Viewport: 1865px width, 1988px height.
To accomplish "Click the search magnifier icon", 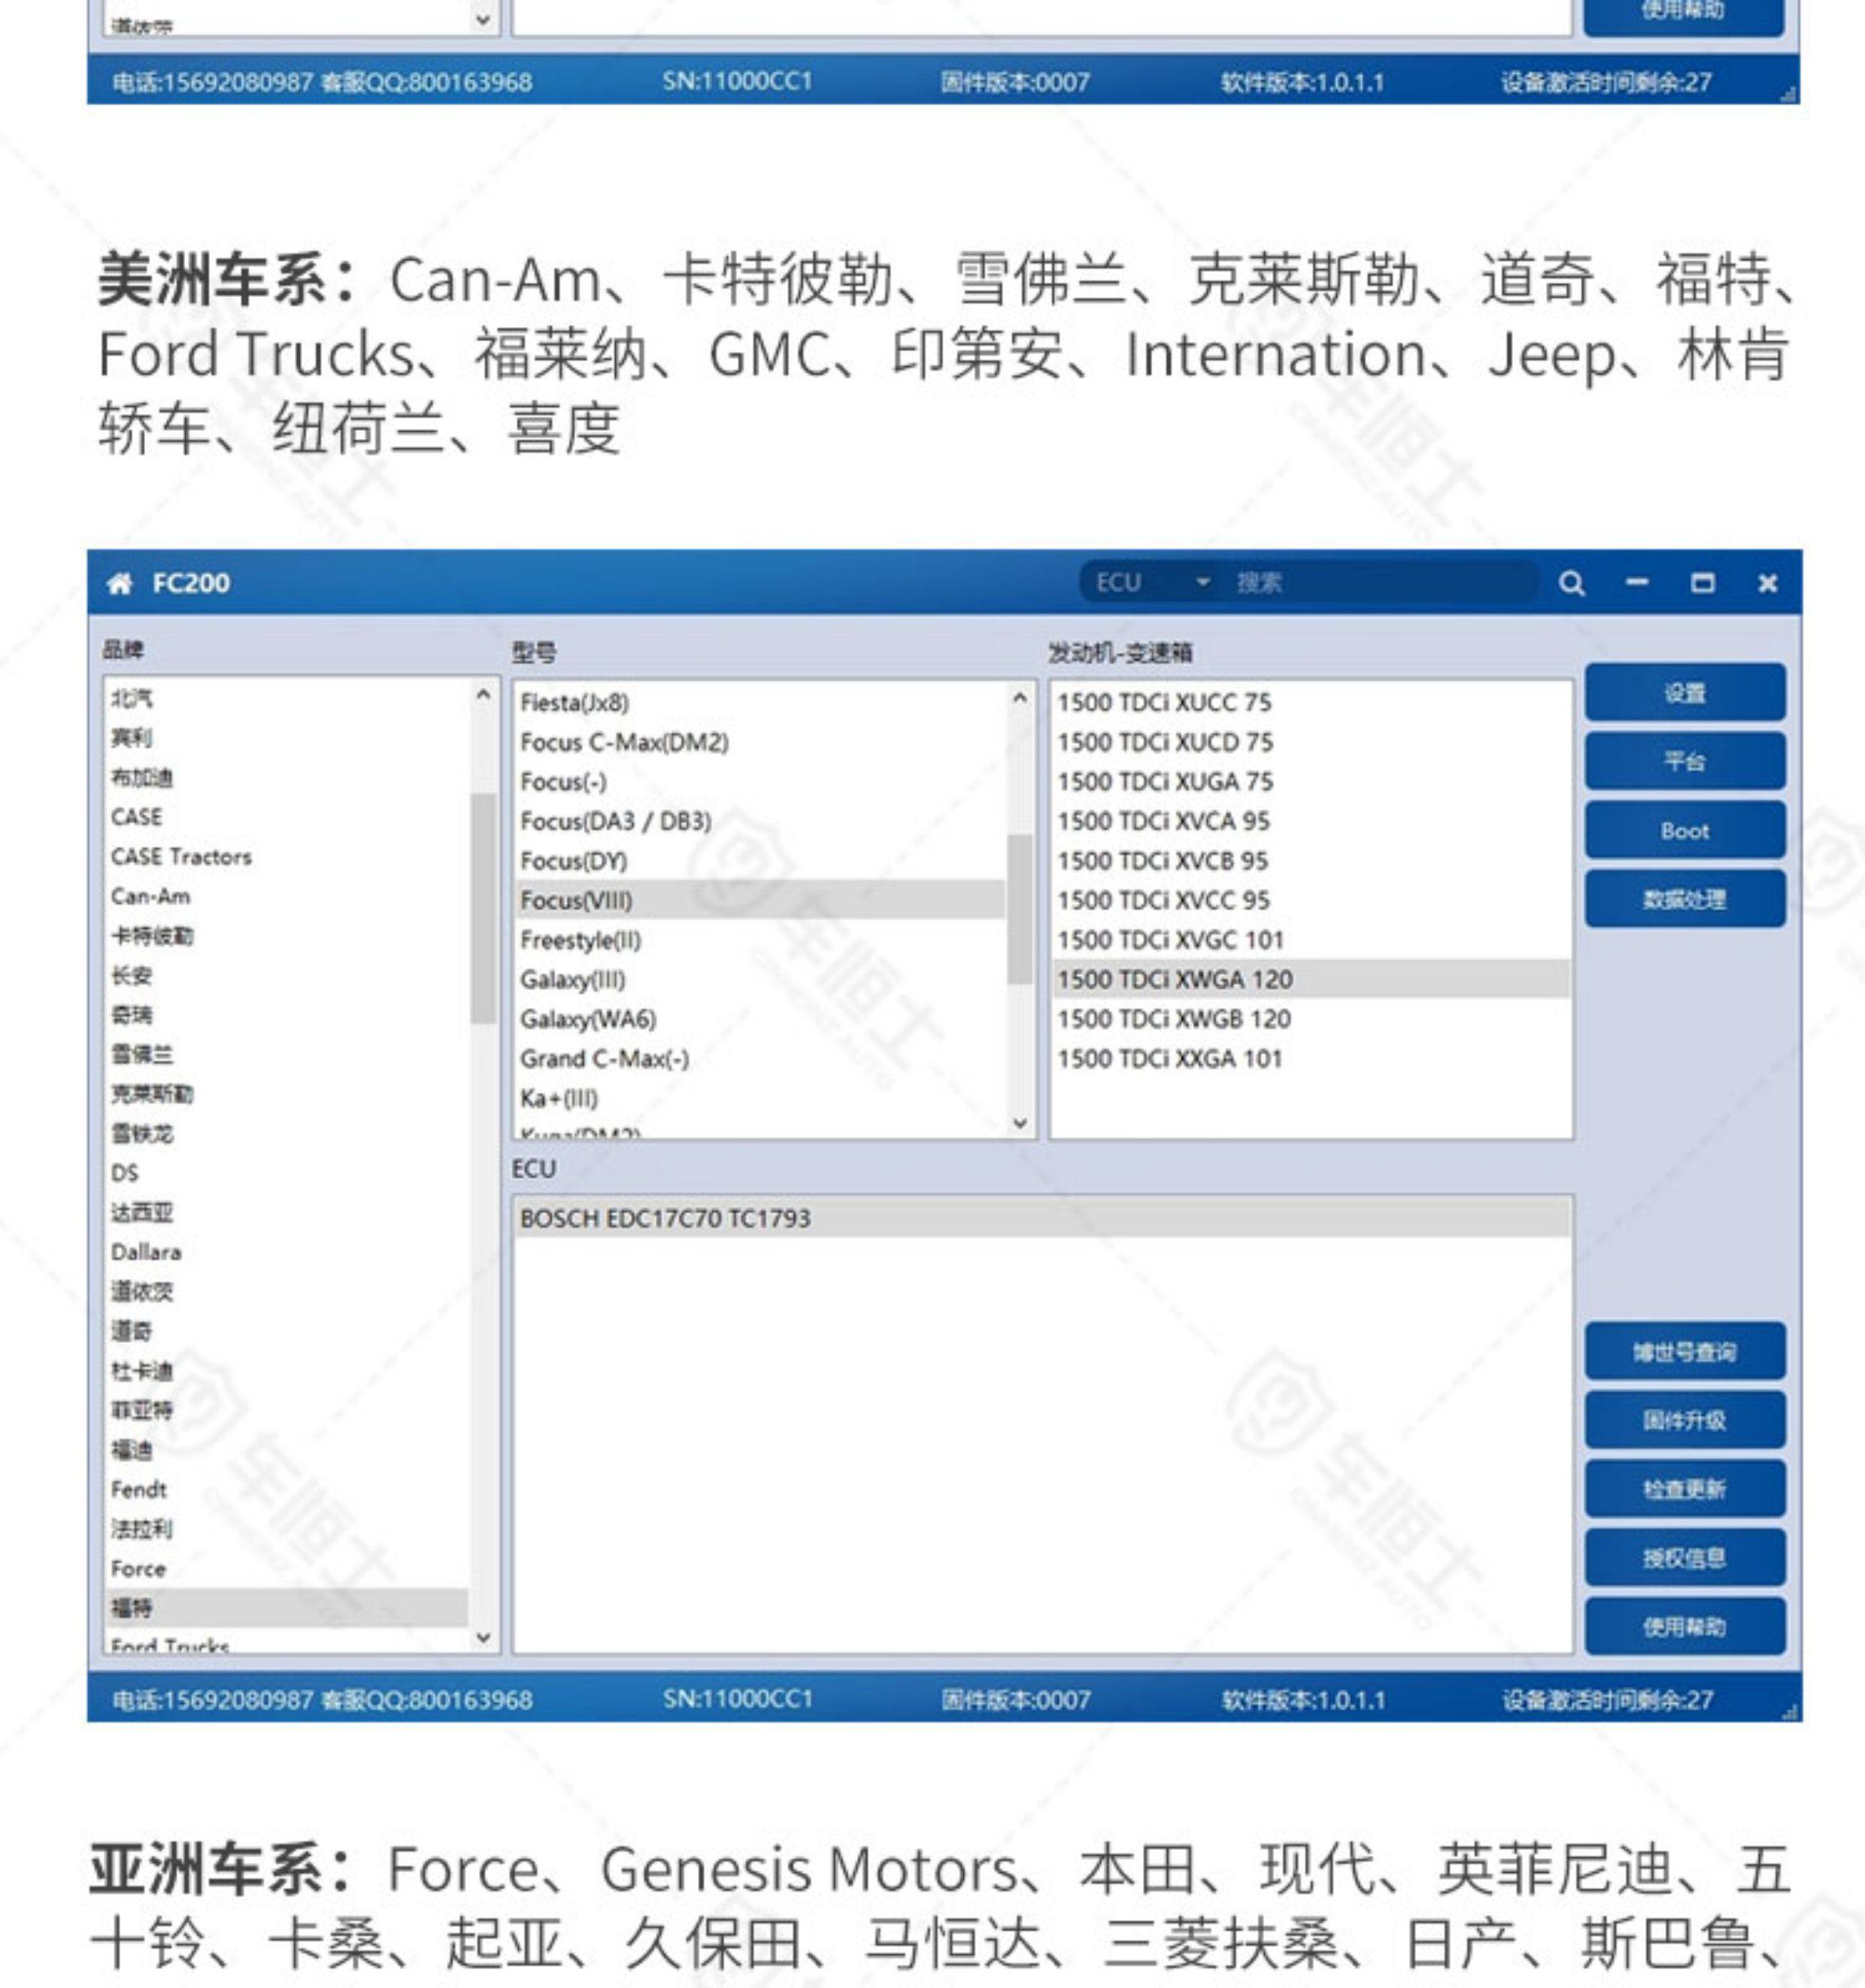I will pyautogui.click(x=1571, y=583).
